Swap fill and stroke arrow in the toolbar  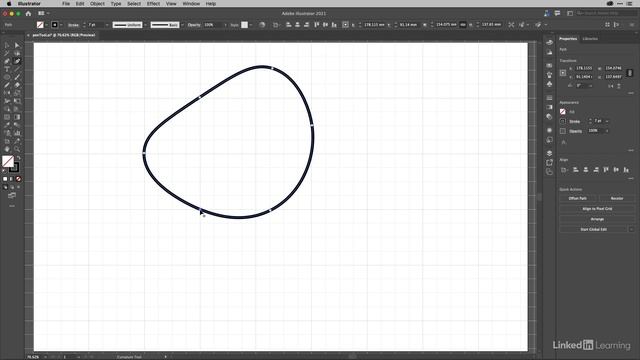(x=18, y=158)
